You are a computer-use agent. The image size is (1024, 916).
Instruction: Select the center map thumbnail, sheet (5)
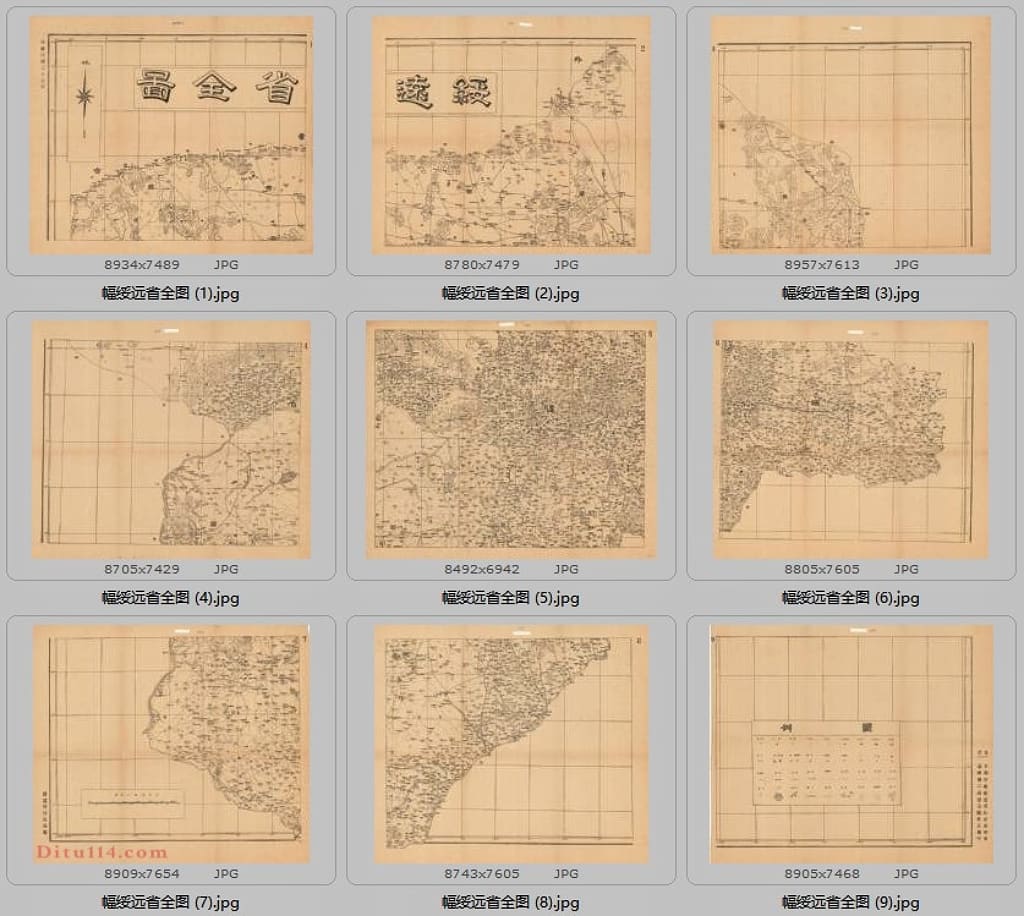click(510, 440)
